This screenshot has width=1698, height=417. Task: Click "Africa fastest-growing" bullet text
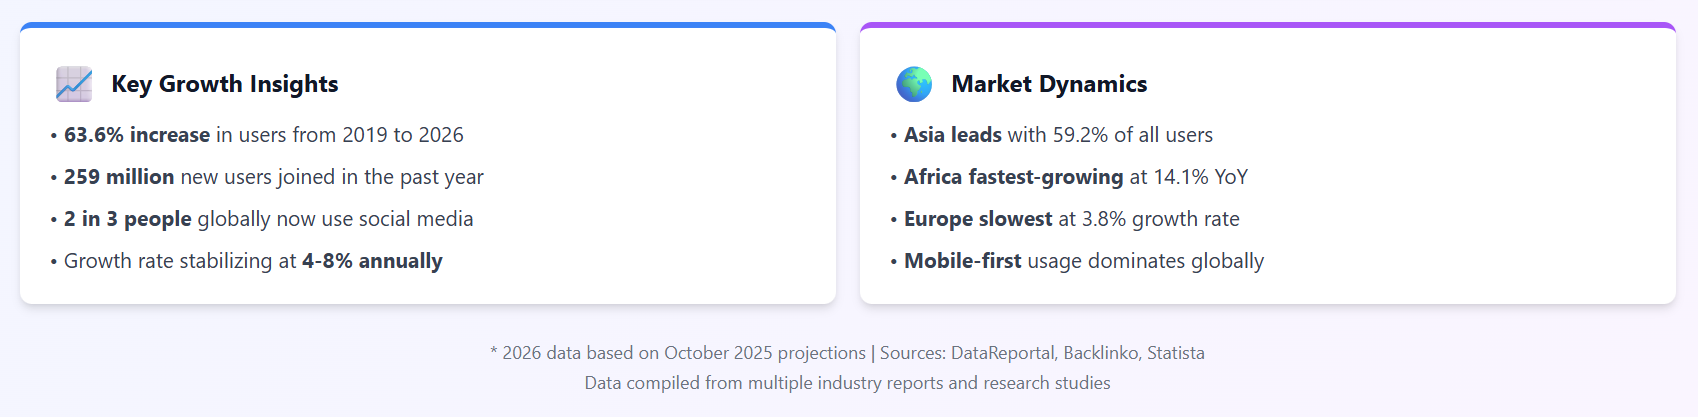pos(1014,177)
